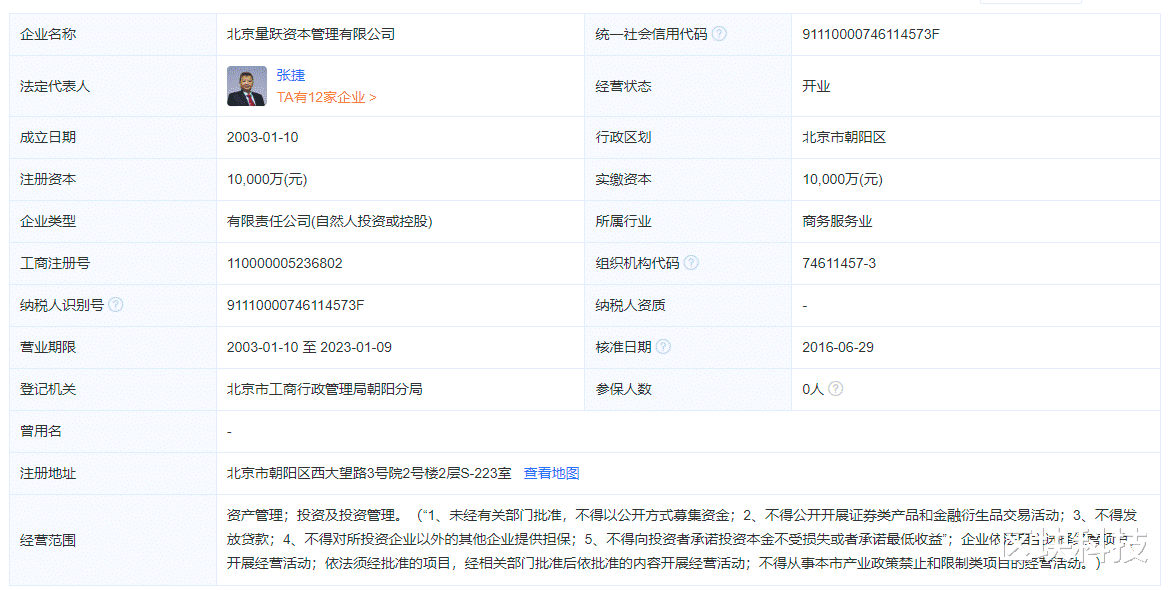Click the 企业名称 label cell
Image resolution: width=1168 pixels, height=590 pixels.
click(x=112, y=34)
